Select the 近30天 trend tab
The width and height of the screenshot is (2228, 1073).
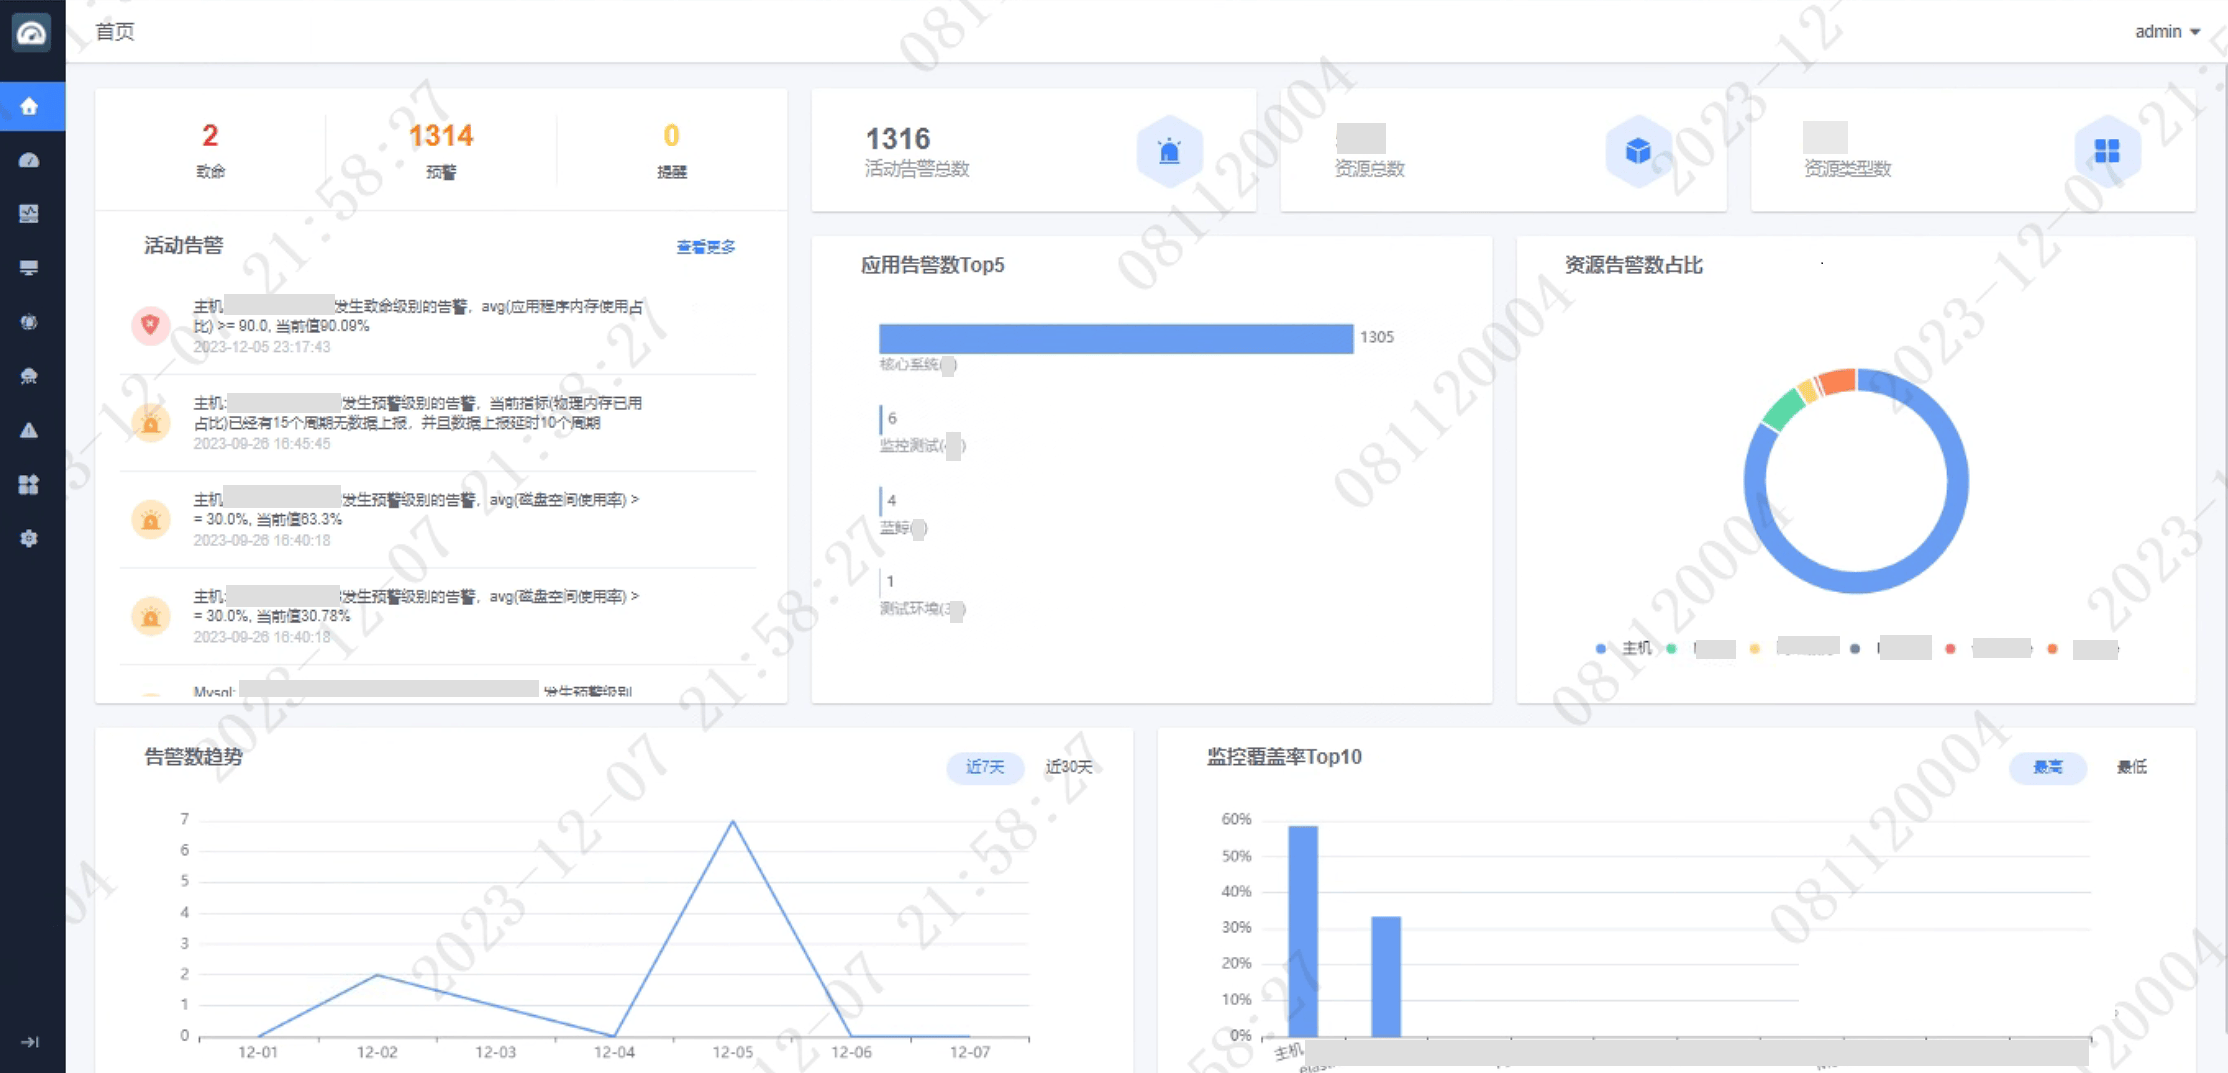(x=1069, y=767)
